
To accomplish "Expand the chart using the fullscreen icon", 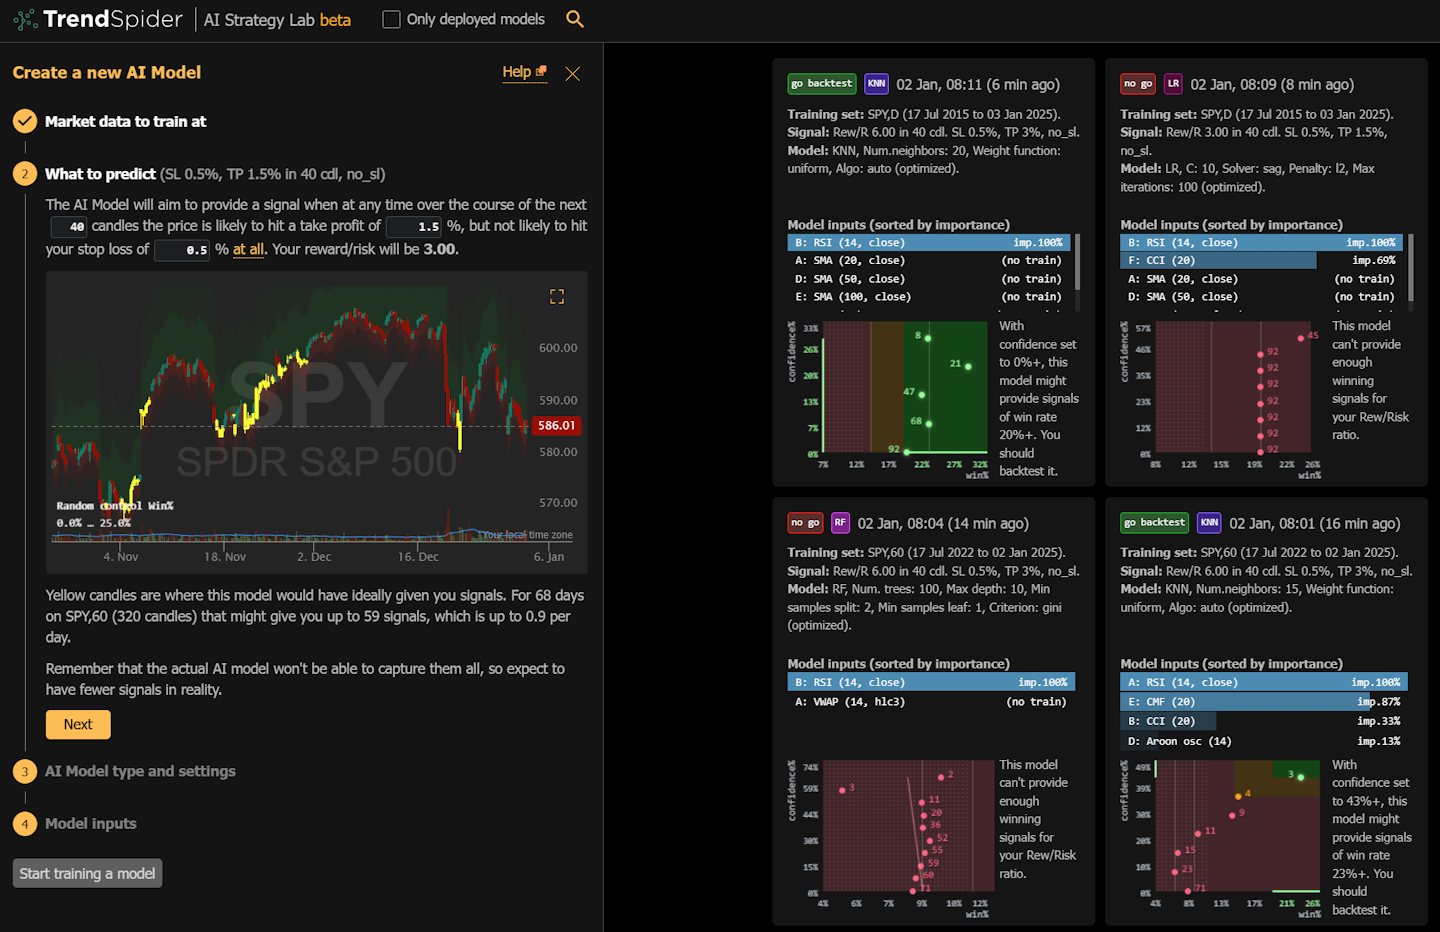I will (x=557, y=296).
